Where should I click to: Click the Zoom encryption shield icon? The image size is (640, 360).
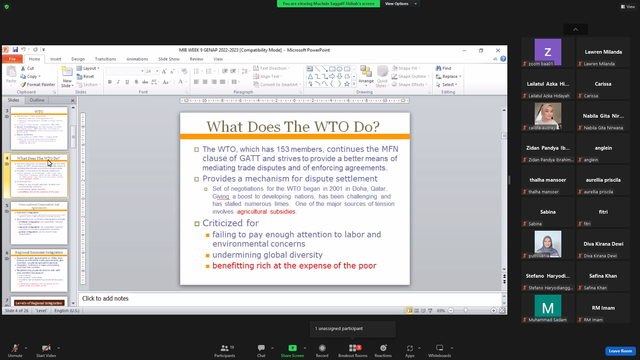coord(7,7)
